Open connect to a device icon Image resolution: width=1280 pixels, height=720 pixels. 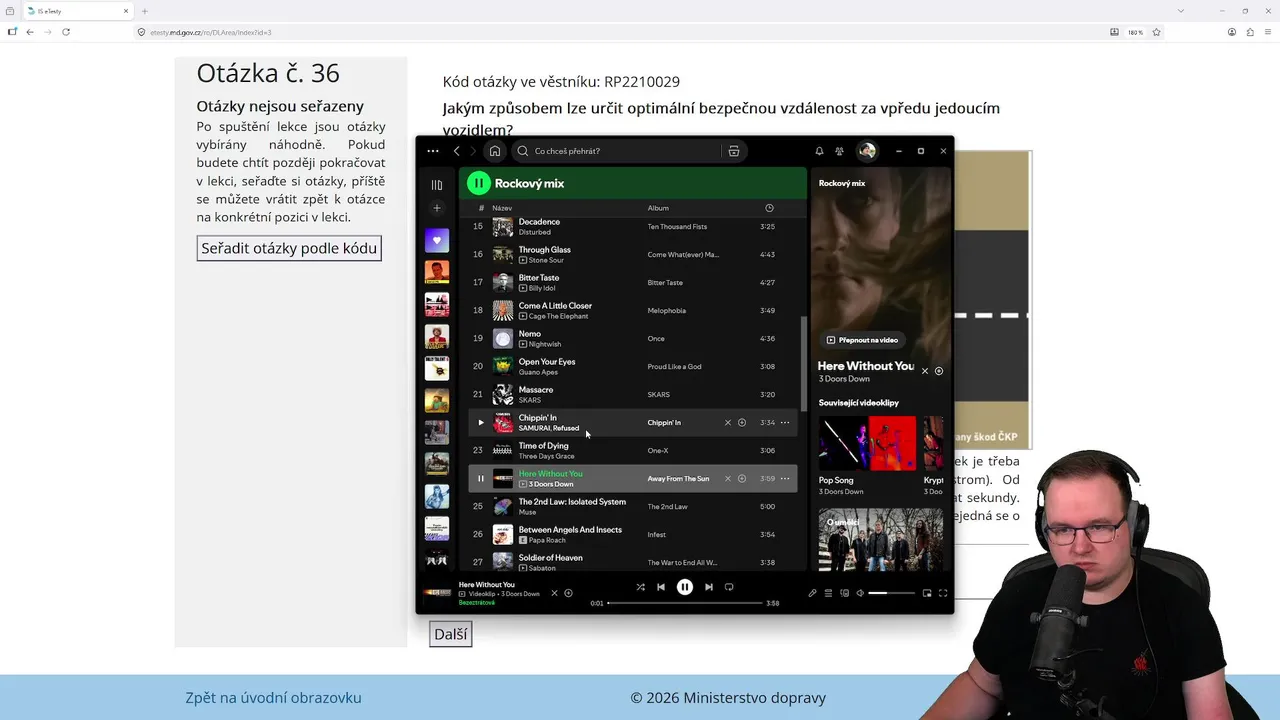(x=844, y=593)
